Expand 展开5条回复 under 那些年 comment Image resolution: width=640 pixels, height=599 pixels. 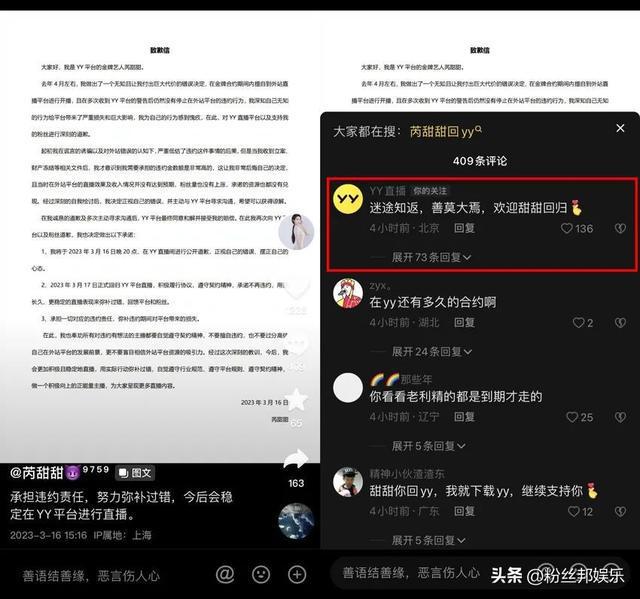tap(426, 446)
